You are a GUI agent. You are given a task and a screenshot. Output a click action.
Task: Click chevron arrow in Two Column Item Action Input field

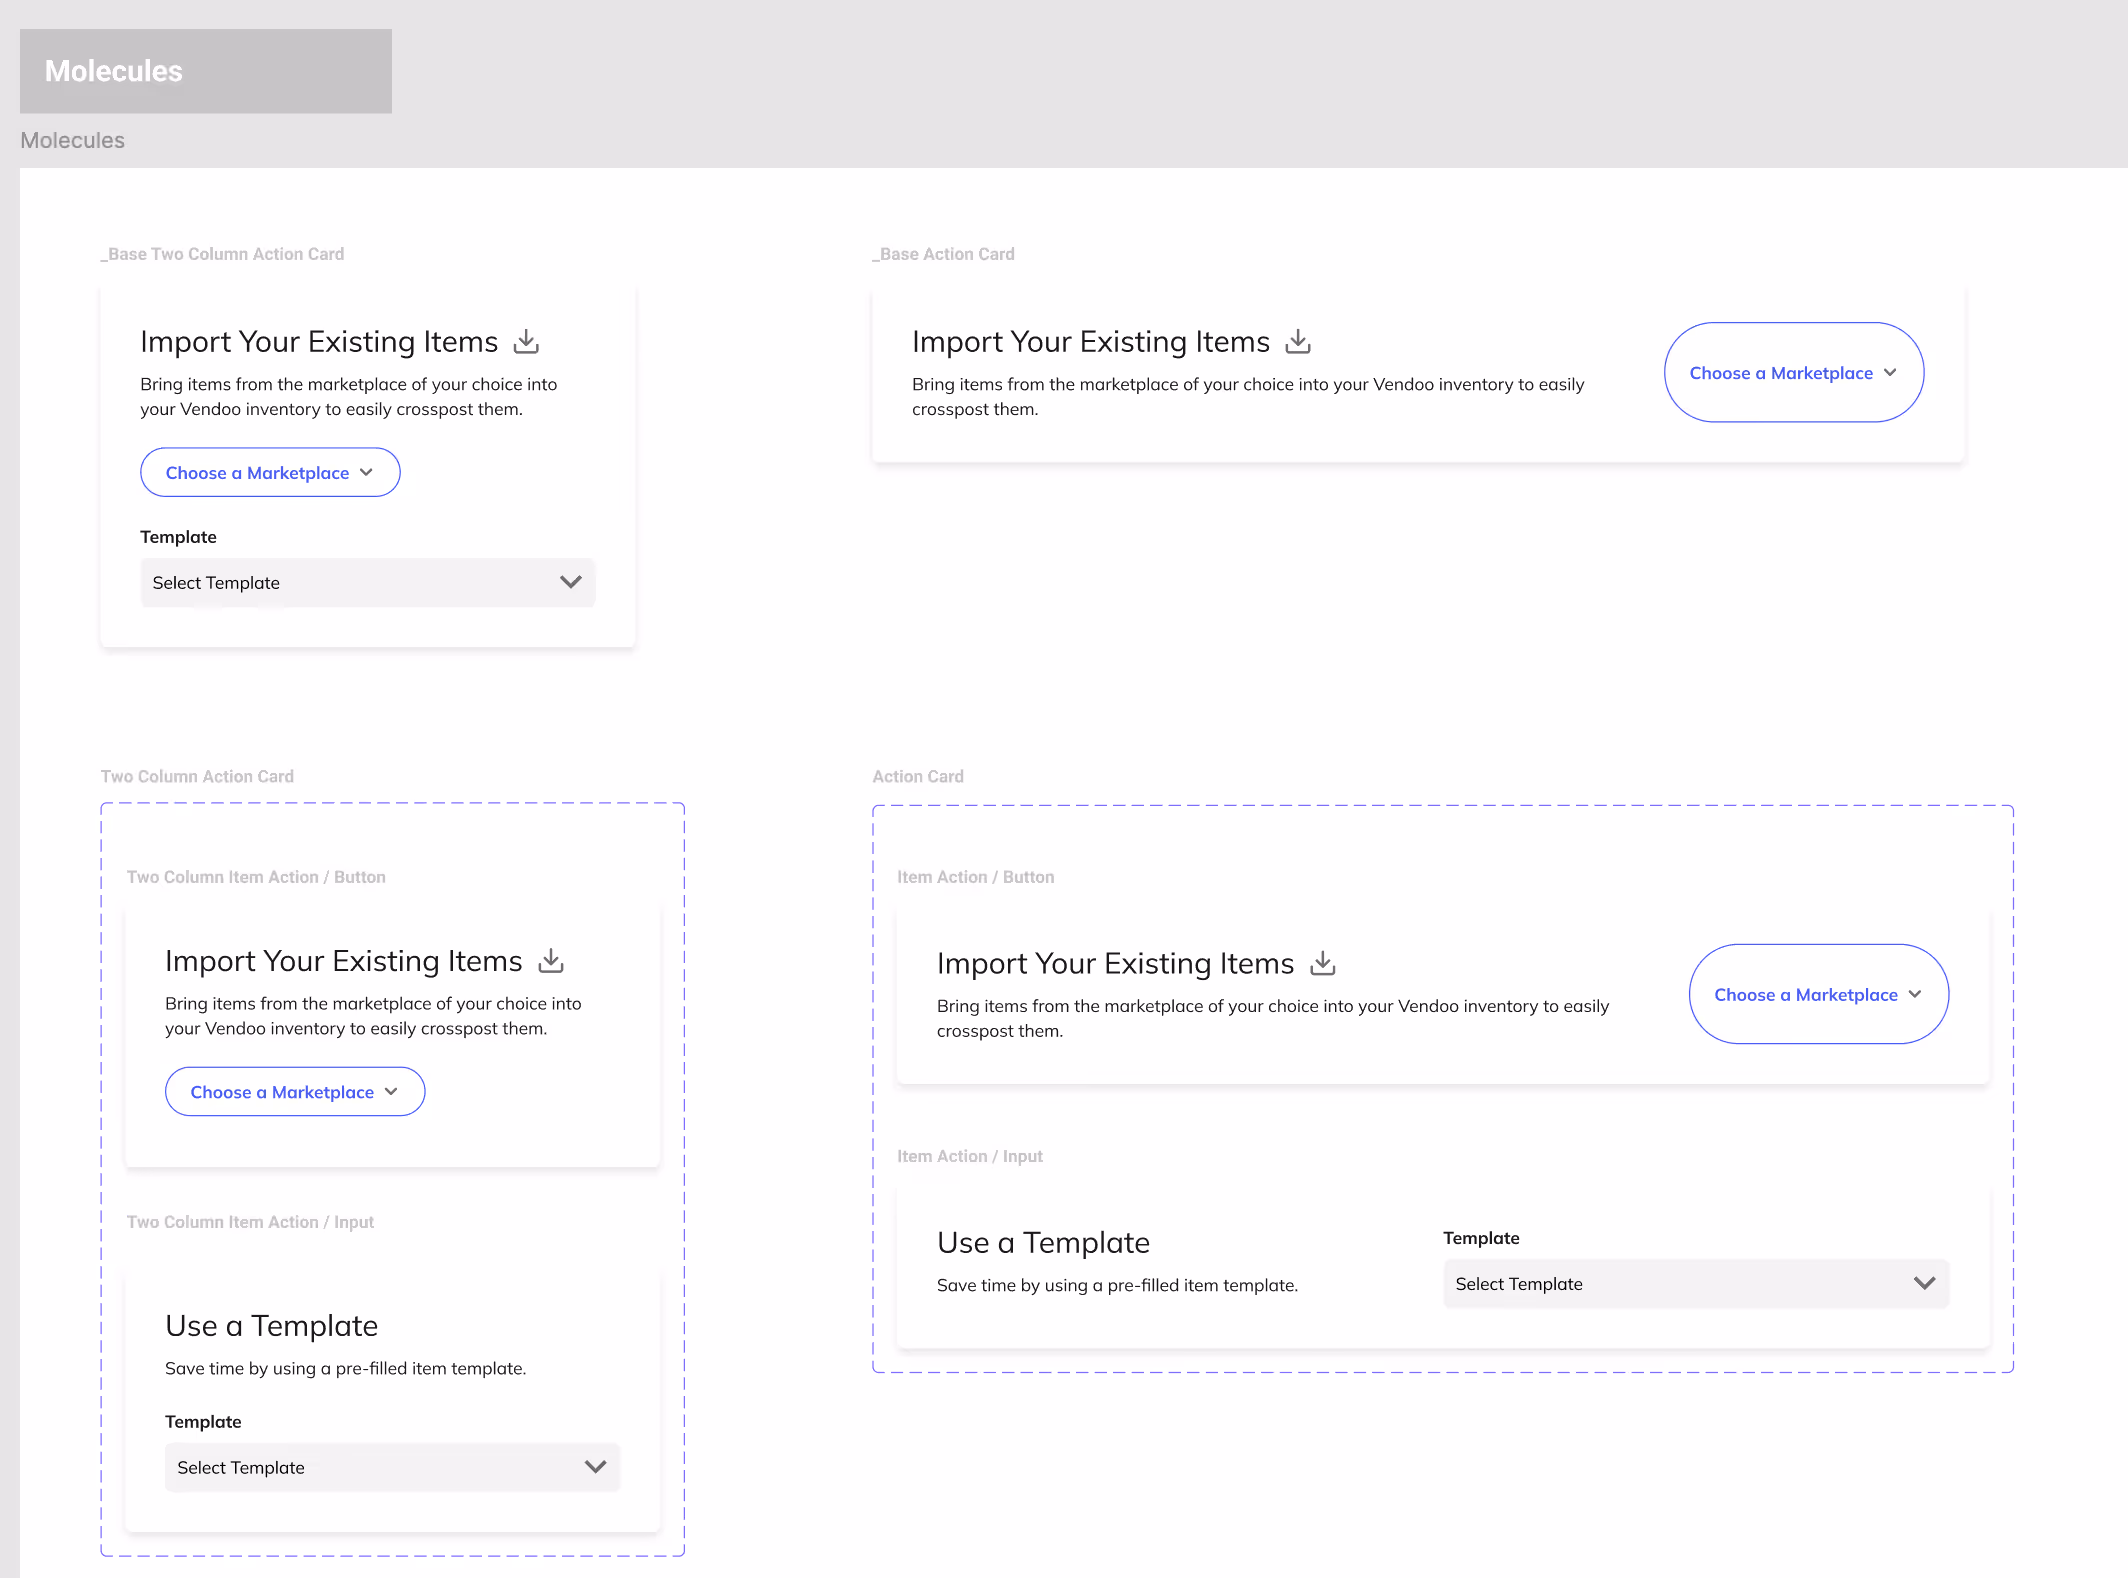point(596,1467)
